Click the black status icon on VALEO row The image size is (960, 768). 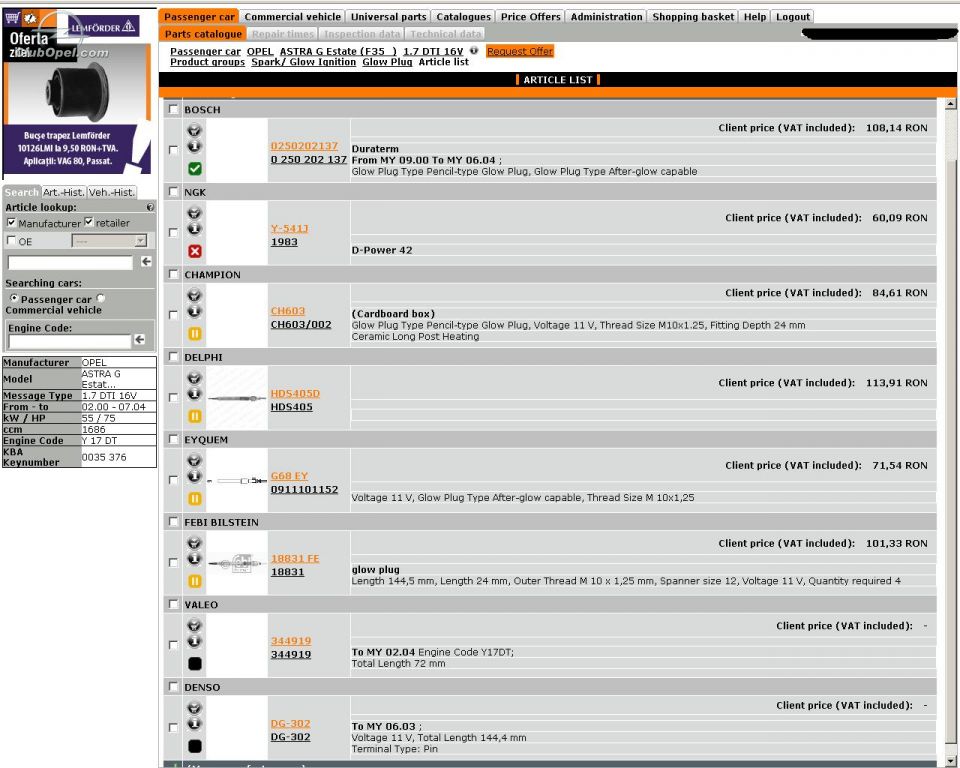pos(195,664)
